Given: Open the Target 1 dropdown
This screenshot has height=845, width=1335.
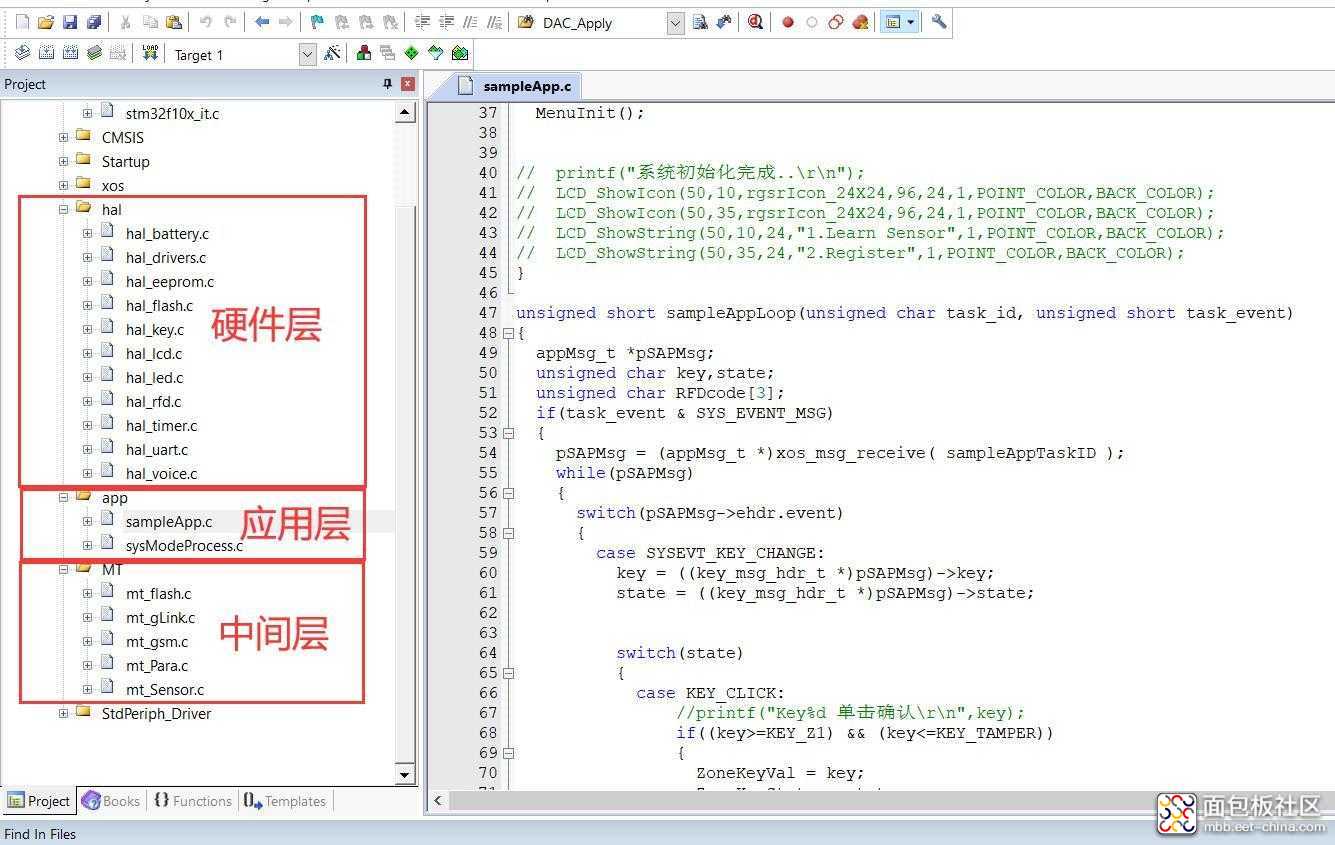Looking at the screenshot, I should [307, 54].
